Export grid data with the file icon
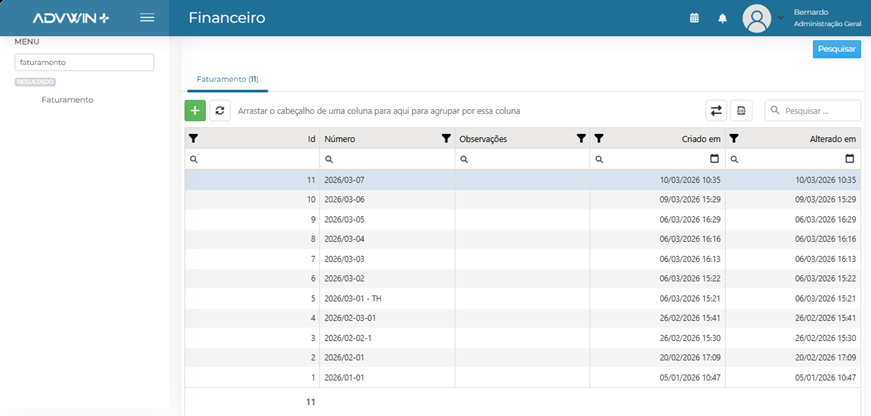The image size is (871, 416). pyautogui.click(x=741, y=111)
